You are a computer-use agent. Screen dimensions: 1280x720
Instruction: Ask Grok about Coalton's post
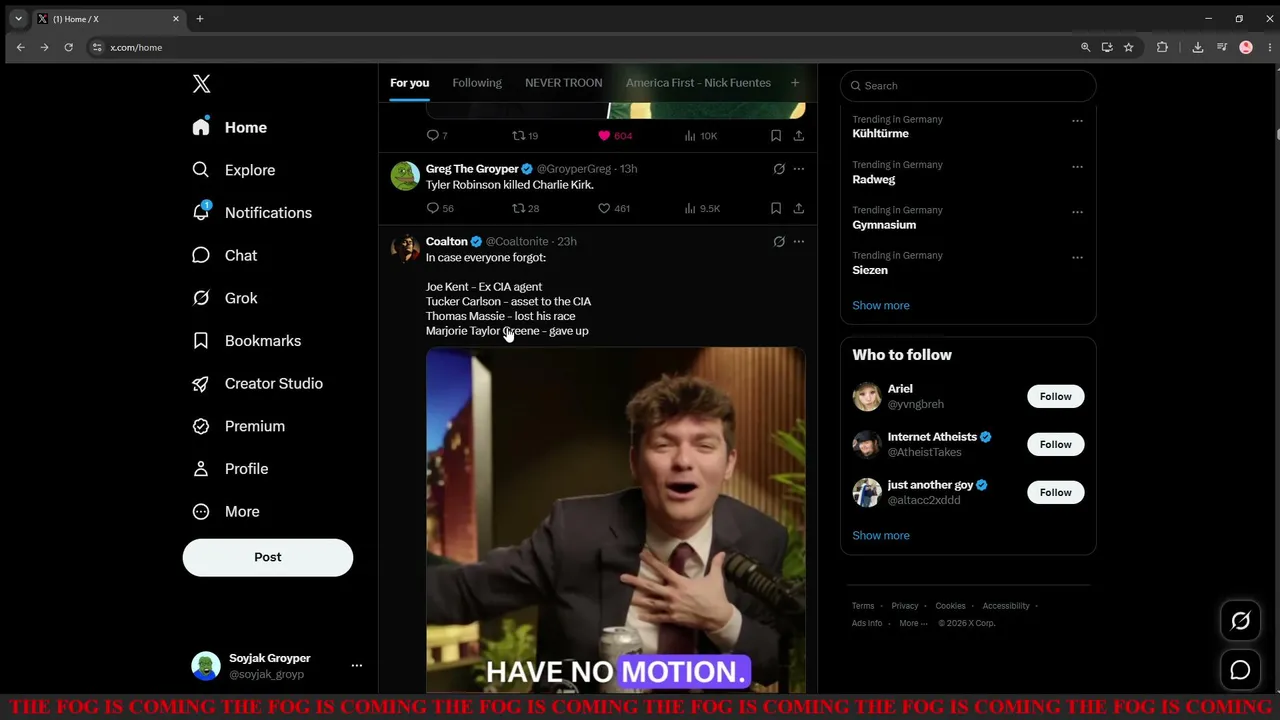click(779, 241)
